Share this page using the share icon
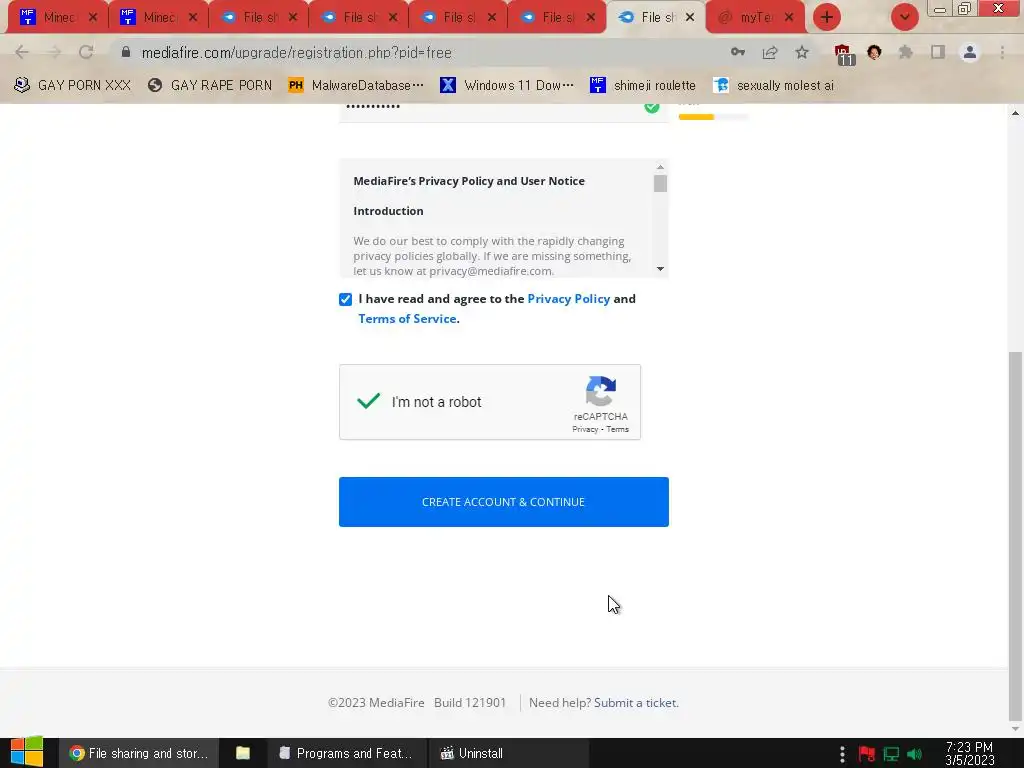 pyautogui.click(x=770, y=52)
